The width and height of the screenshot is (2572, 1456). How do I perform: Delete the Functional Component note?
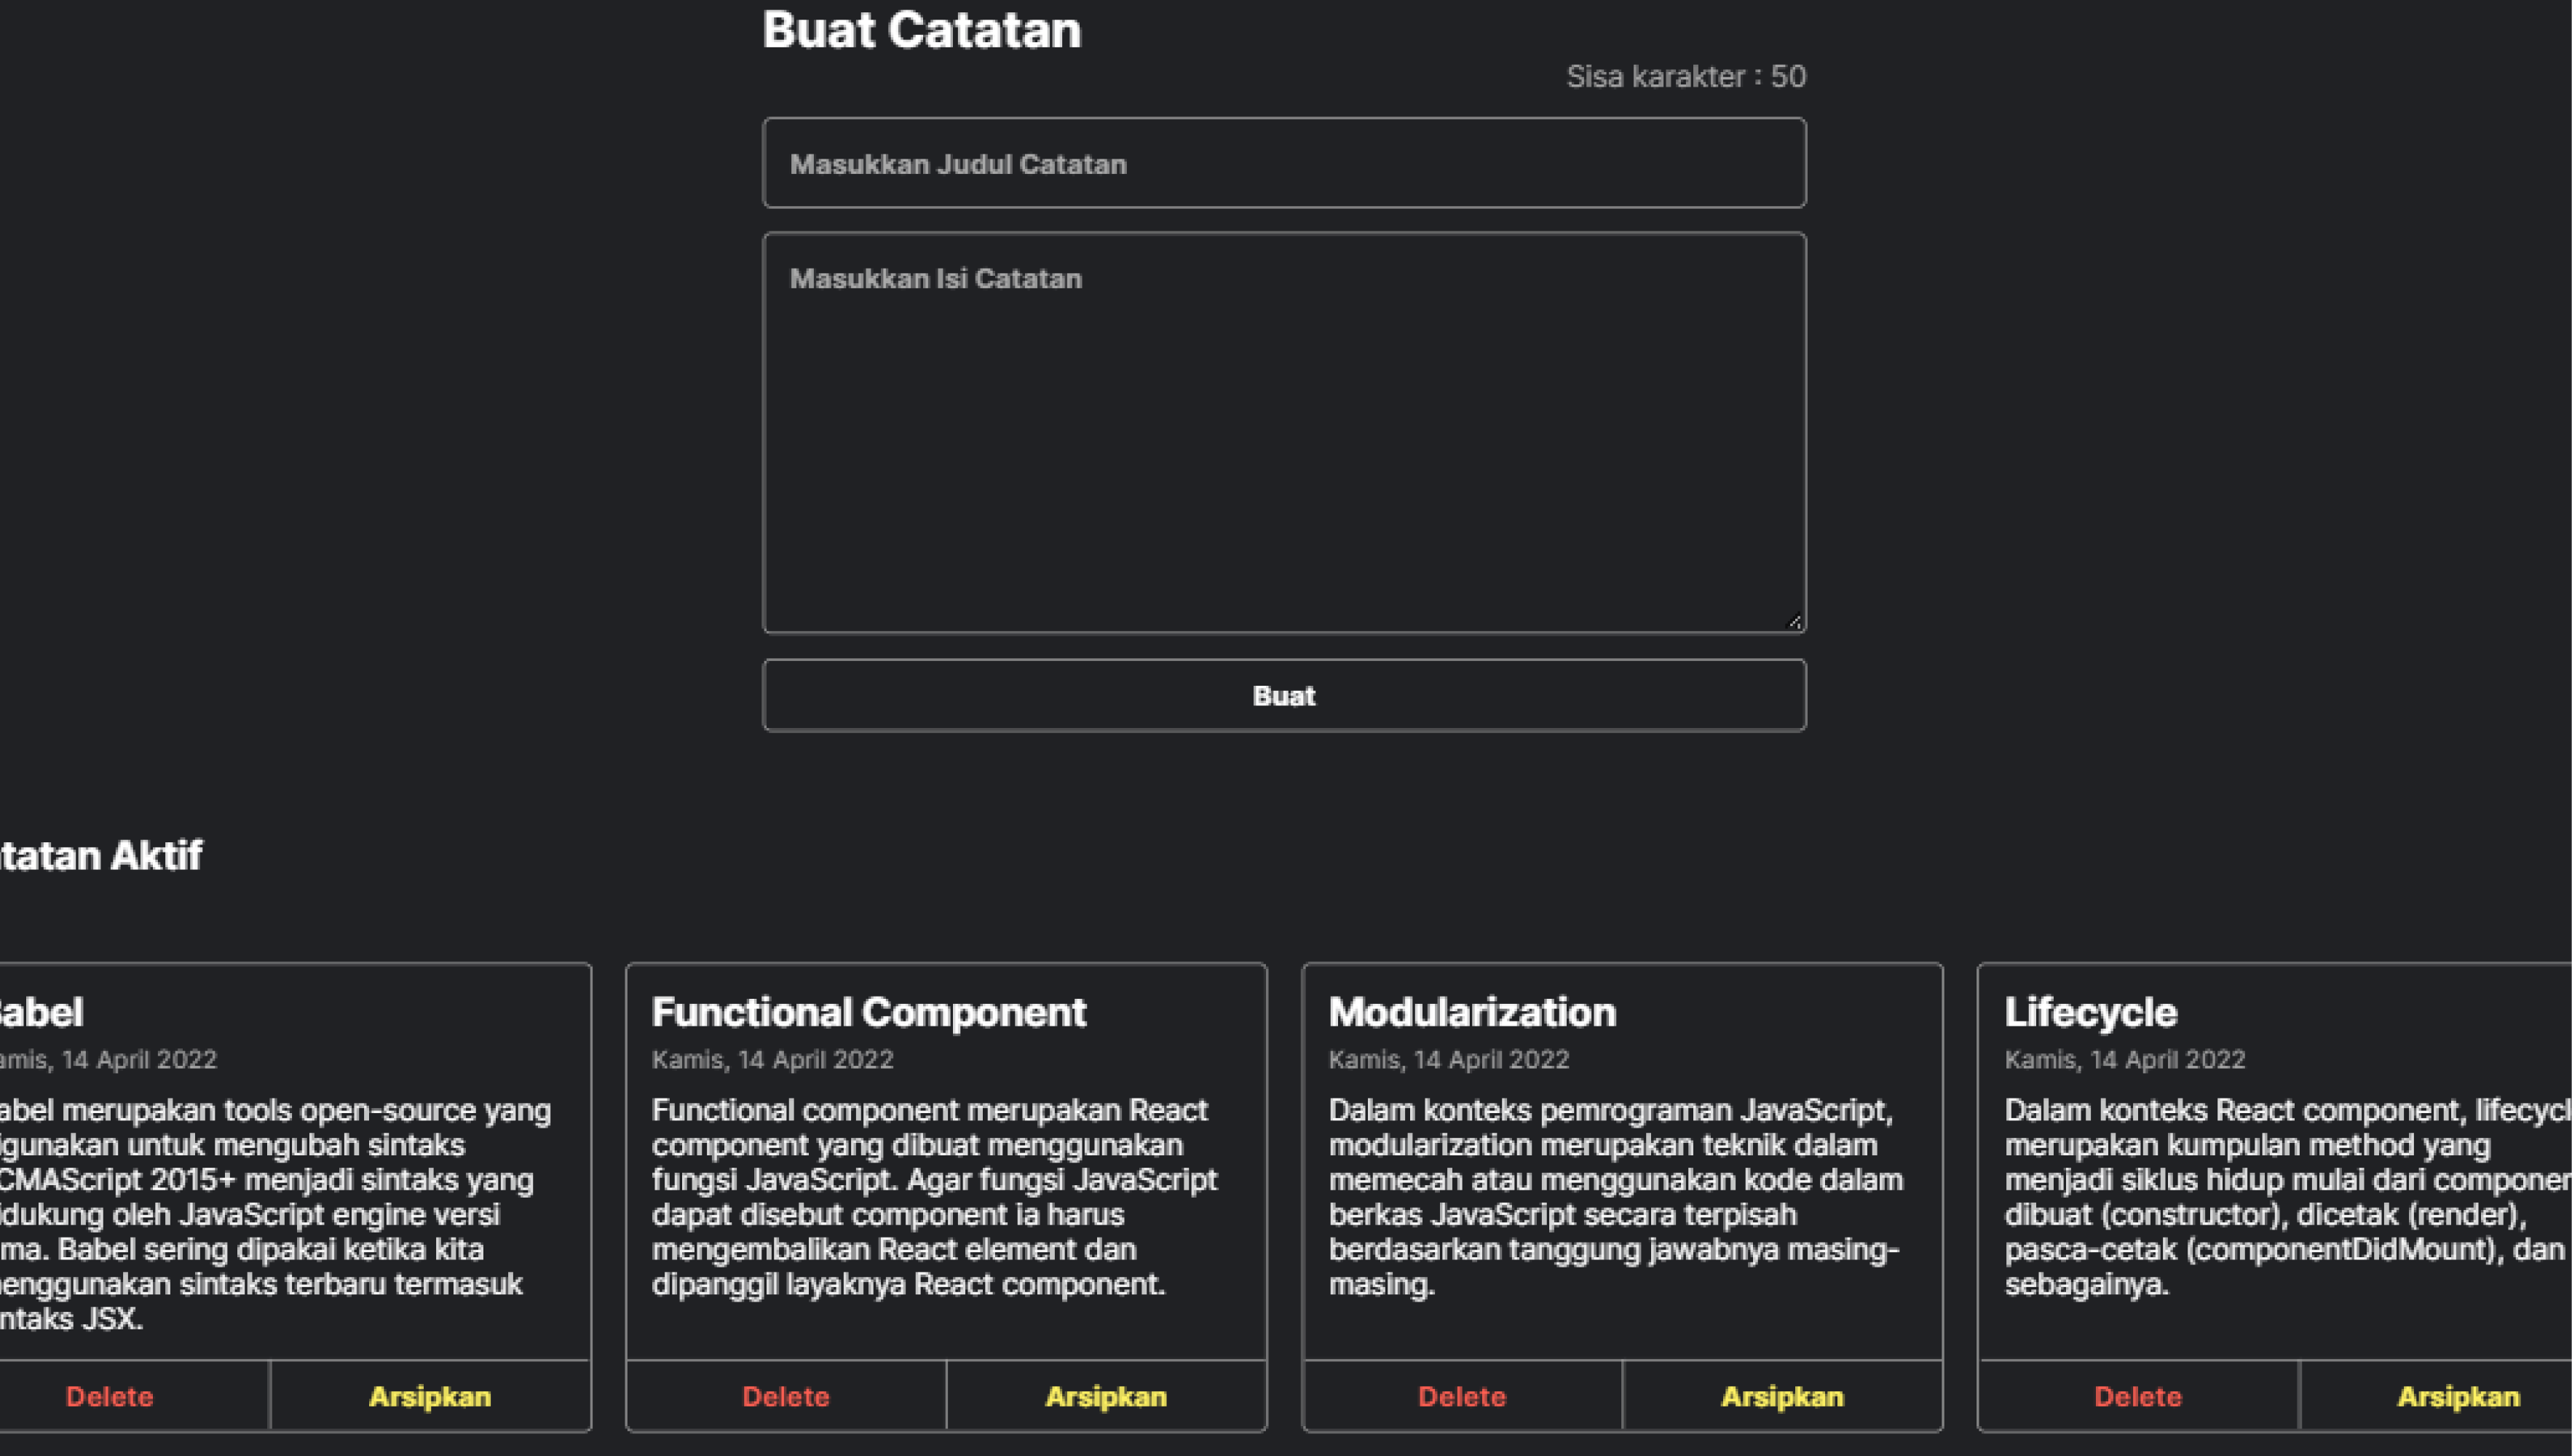click(x=786, y=1396)
